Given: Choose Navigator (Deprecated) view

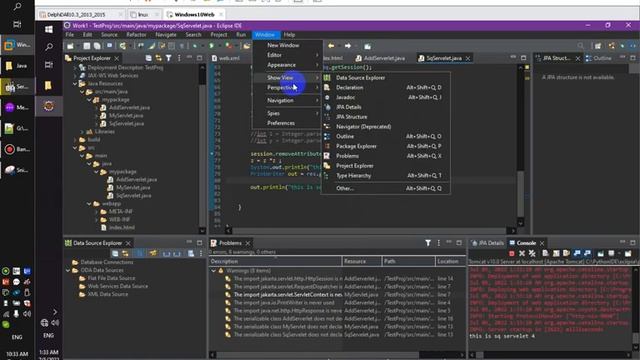Looking at the screenshot, I should tap(385, 127).
